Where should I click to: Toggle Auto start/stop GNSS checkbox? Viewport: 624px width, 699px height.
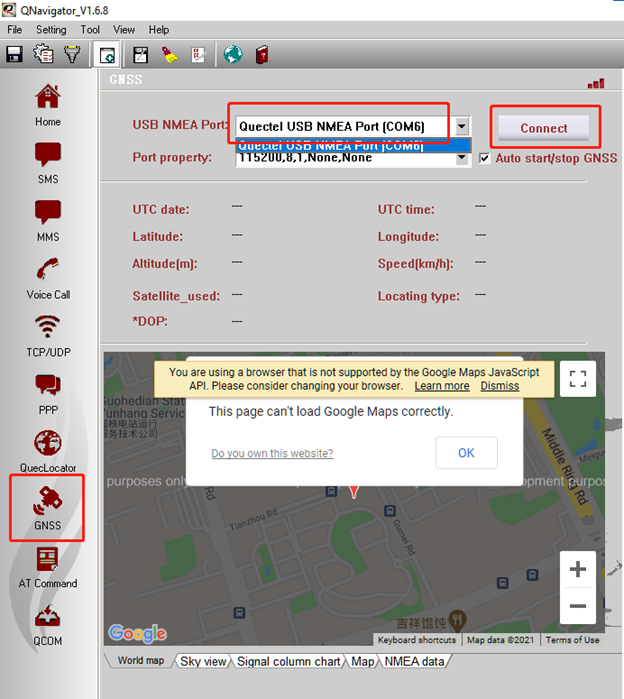pyautogui.click(x=484, y=158)
